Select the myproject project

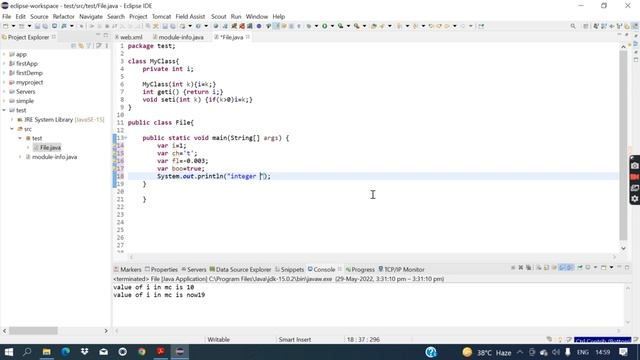tap(29, 82)
